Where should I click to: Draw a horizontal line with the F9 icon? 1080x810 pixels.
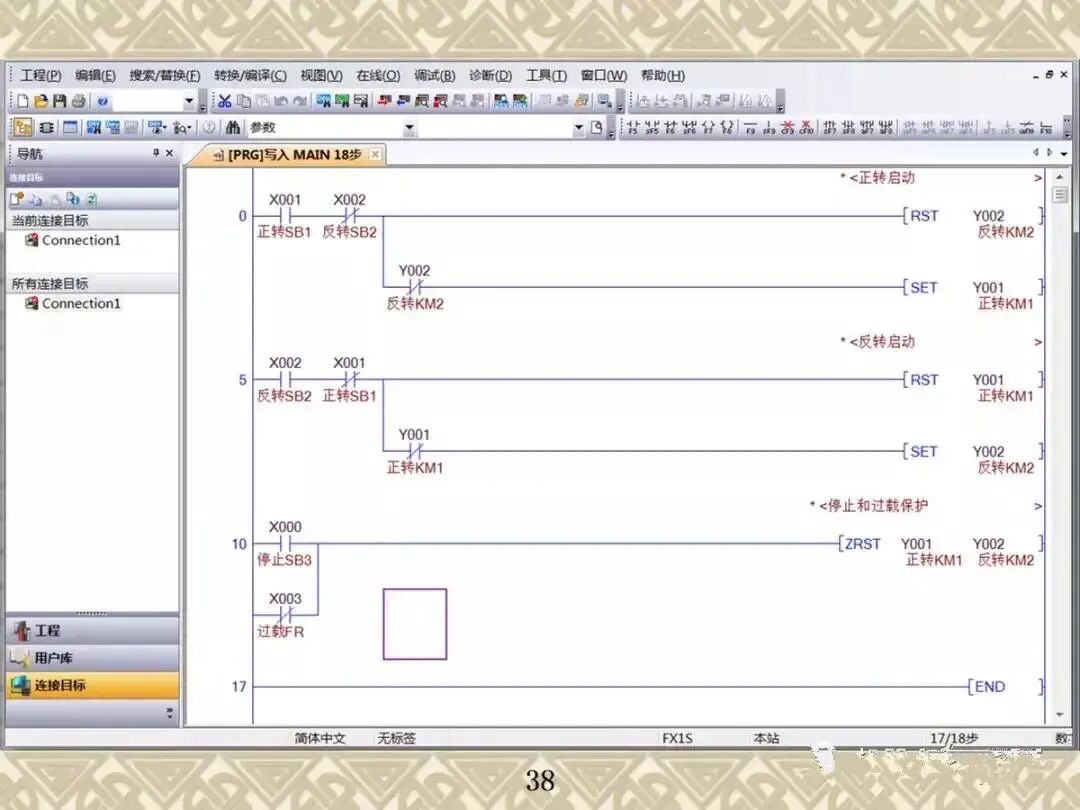pos(750,127)
